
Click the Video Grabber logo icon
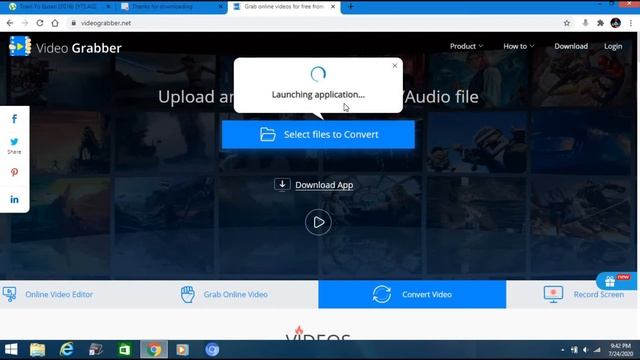(x=20, y=46)
